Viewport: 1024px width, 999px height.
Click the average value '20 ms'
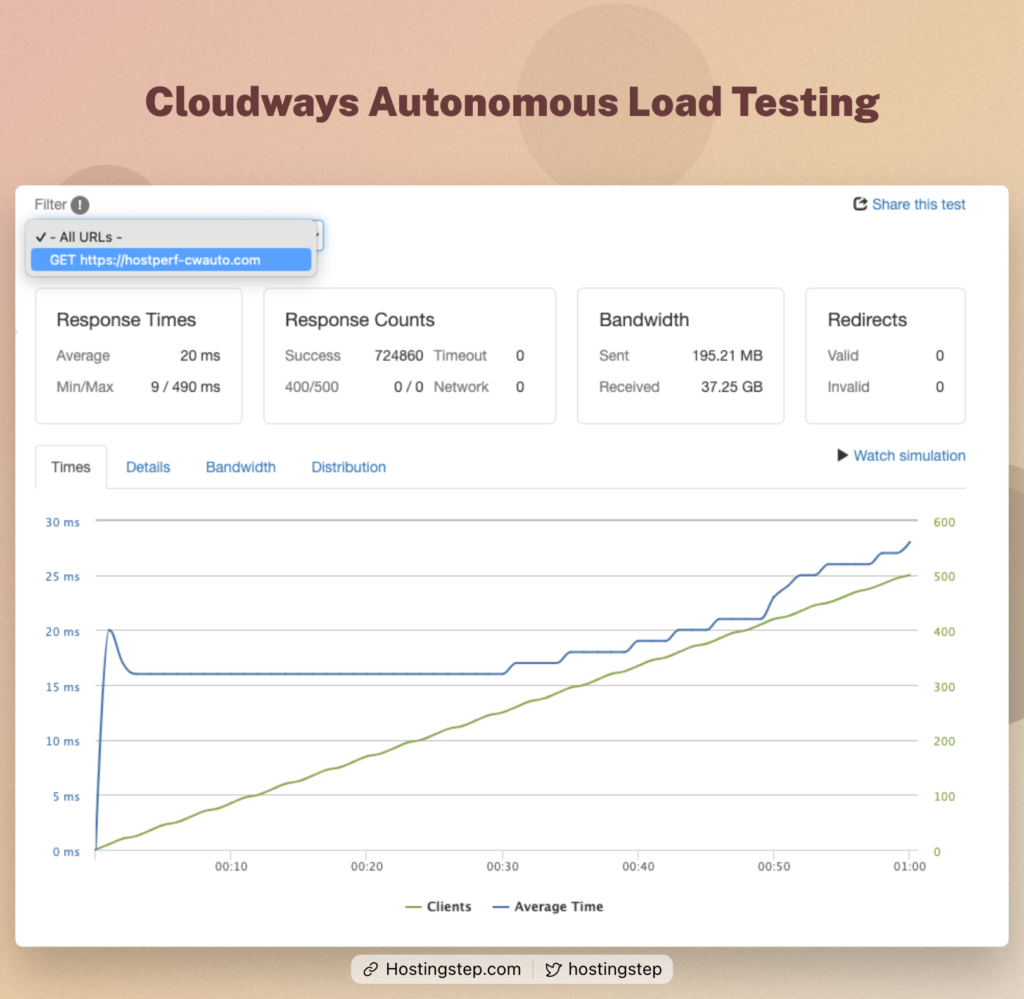pyautogui.click(x=200, y=355)
